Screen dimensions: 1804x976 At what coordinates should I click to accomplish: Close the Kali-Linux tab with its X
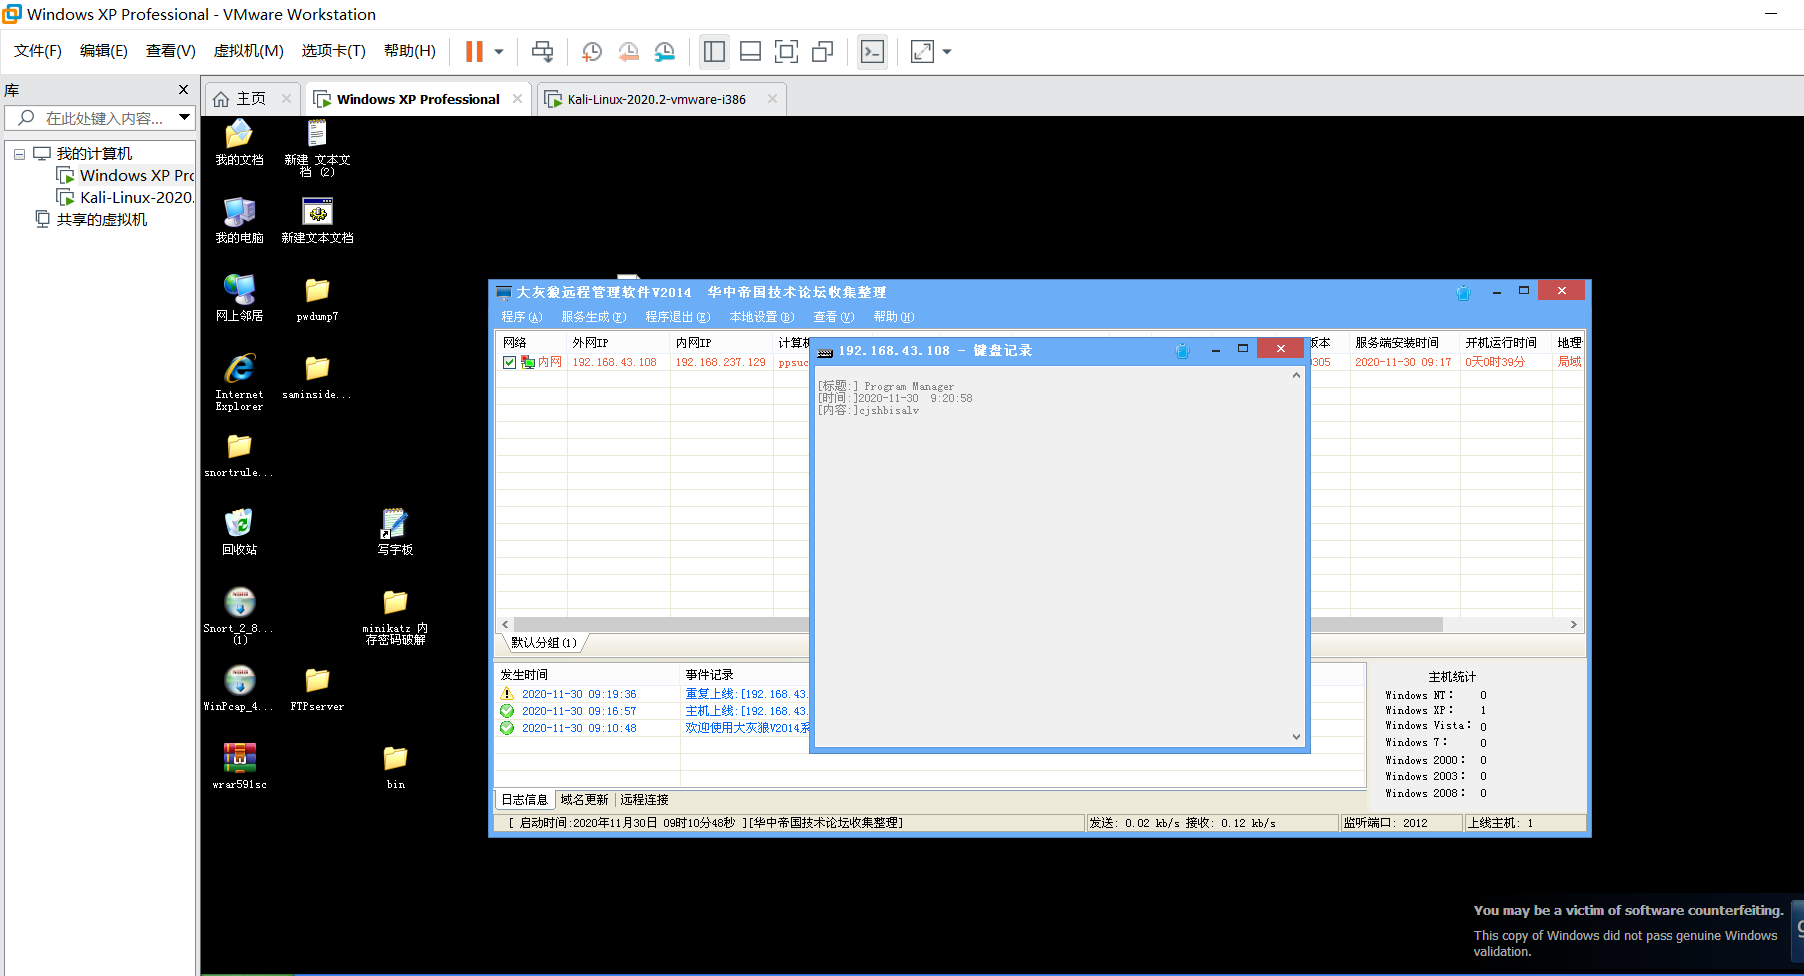tap(772, 99)
